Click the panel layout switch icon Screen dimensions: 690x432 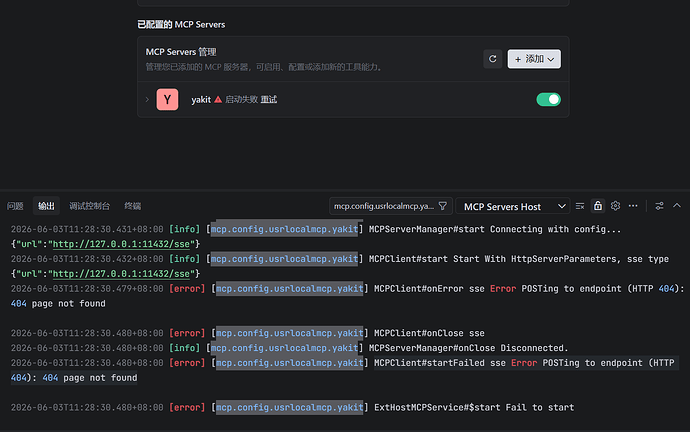click(659, 206)
